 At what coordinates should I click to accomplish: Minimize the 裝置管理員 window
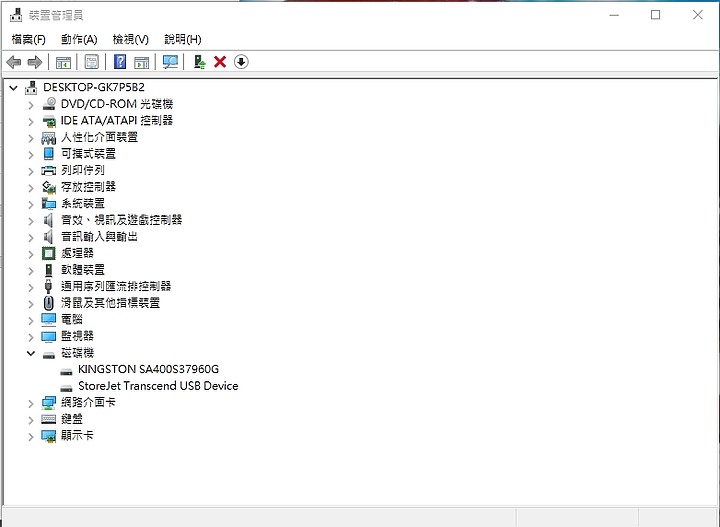pos(614,15)
